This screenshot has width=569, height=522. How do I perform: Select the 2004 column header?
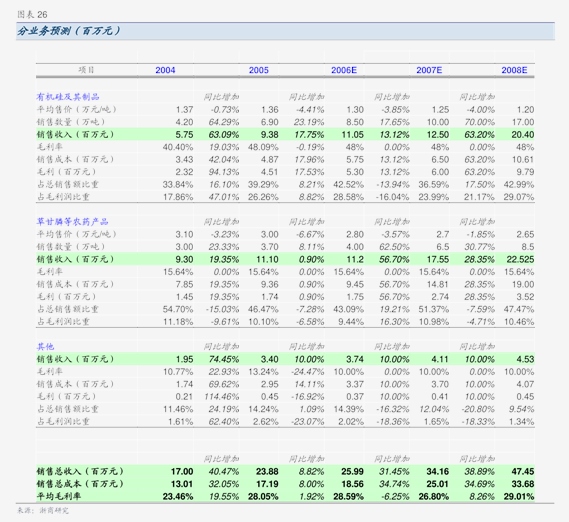pos(165,70)
